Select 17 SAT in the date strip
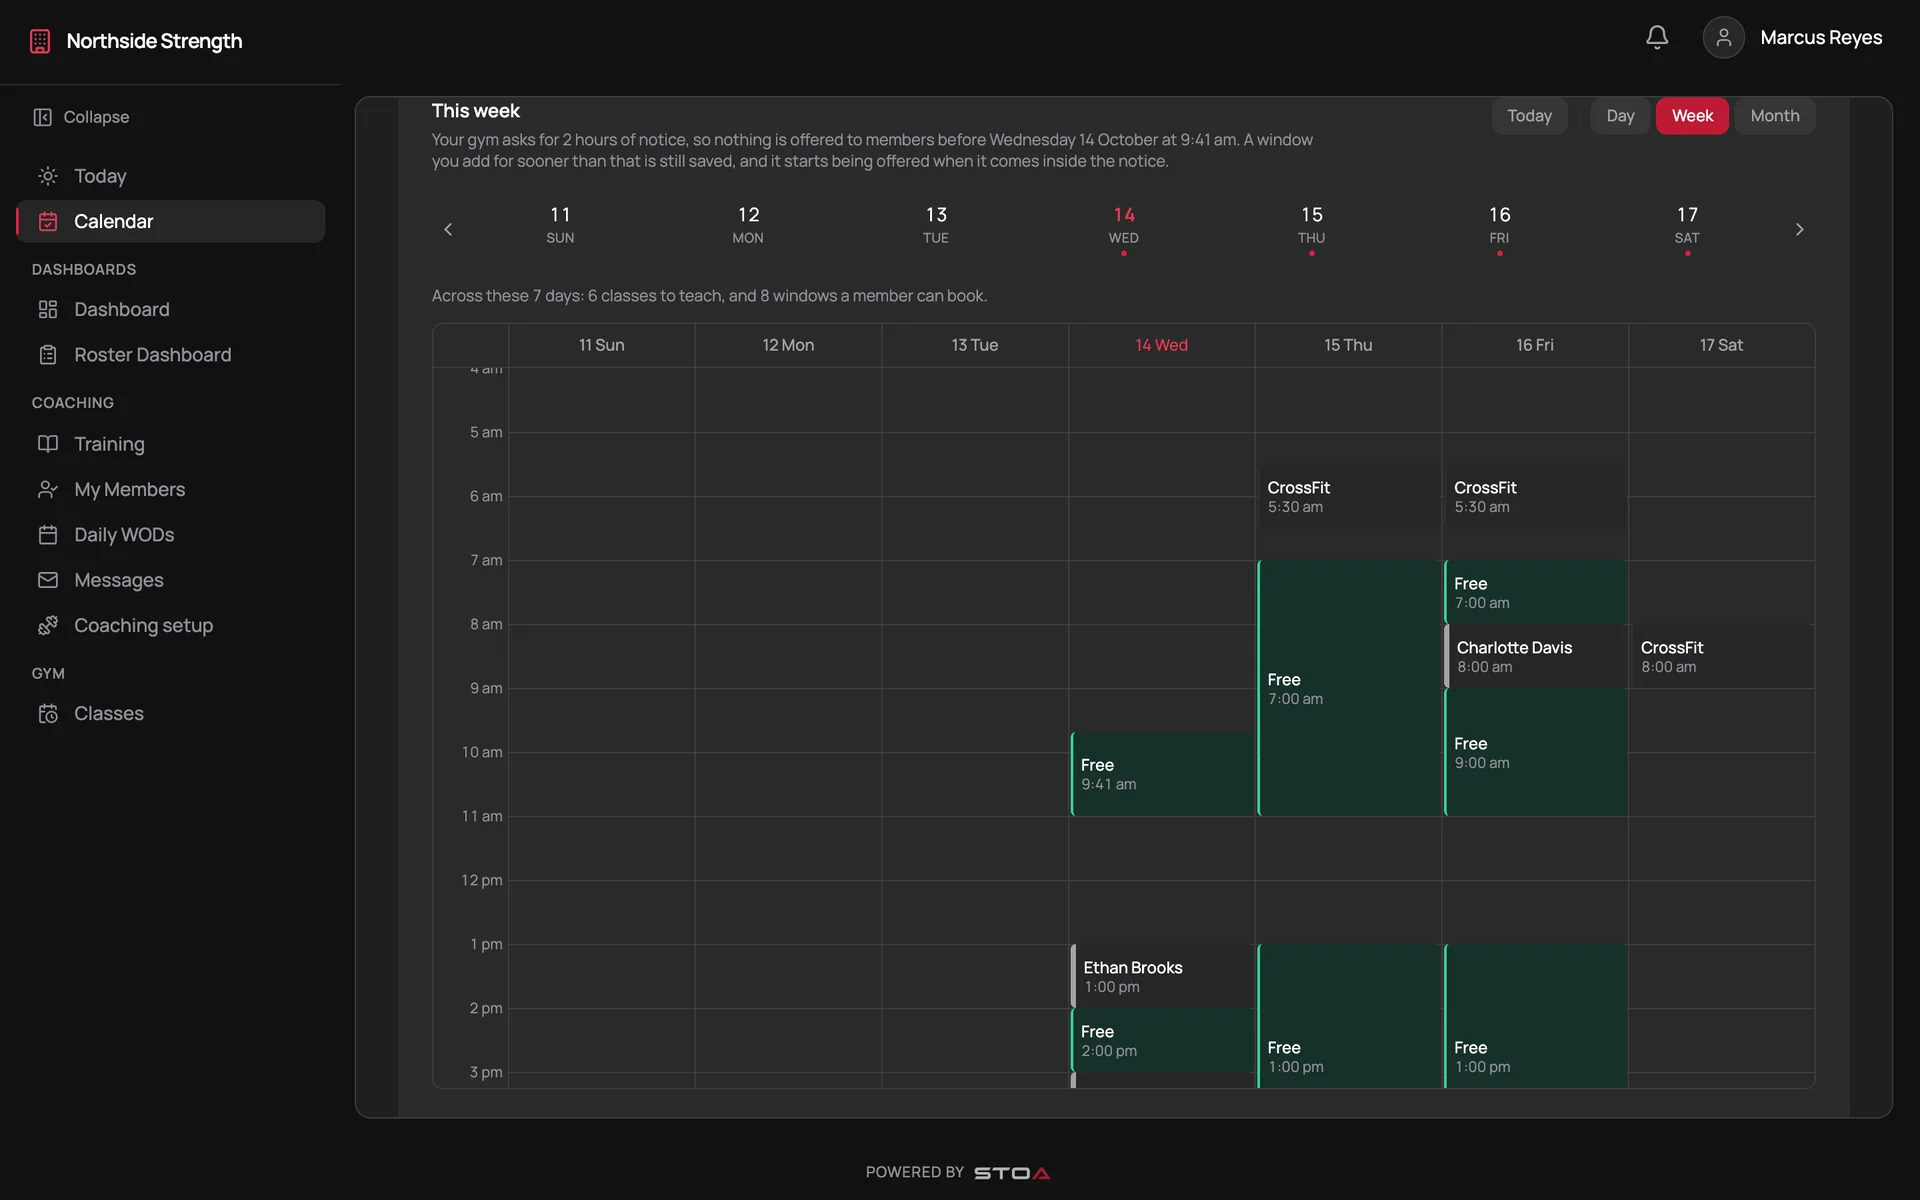This screenshot has height=1200, width=1920. pos(1687,229)
